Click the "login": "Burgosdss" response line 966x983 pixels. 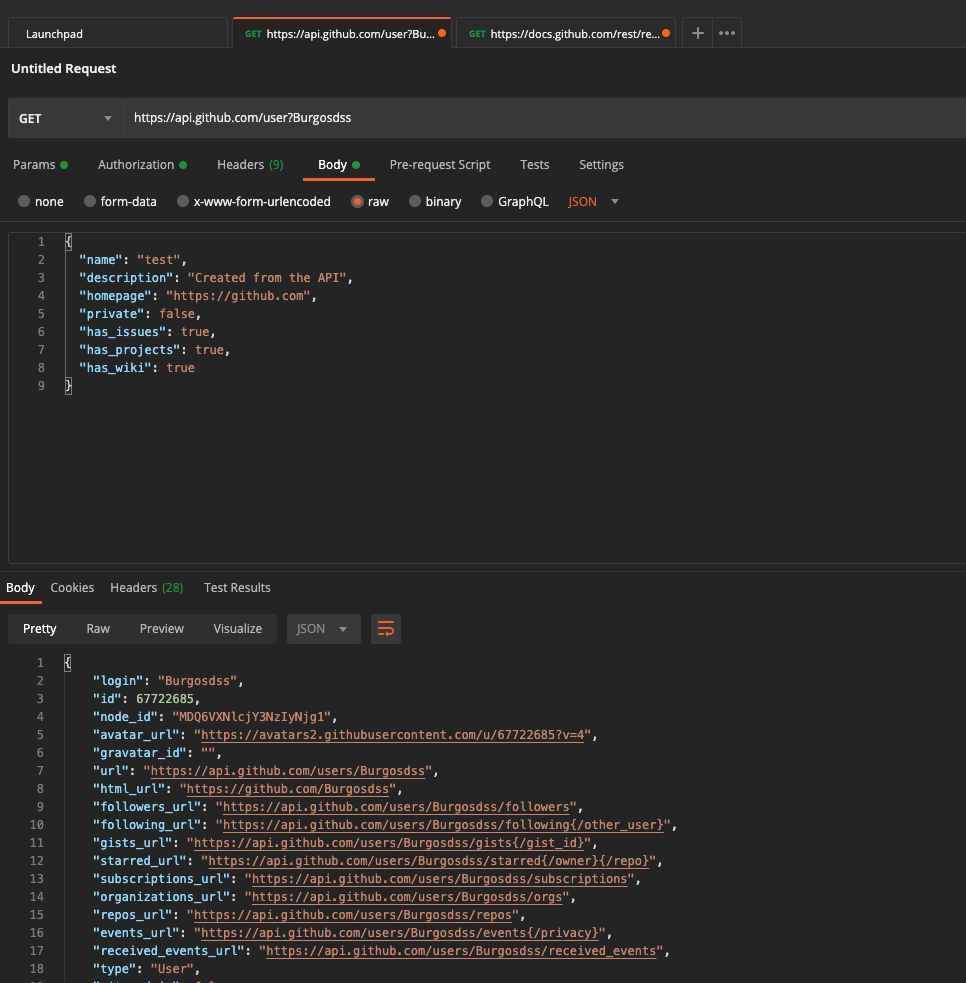pyautogui.click(x=167, y=681)
